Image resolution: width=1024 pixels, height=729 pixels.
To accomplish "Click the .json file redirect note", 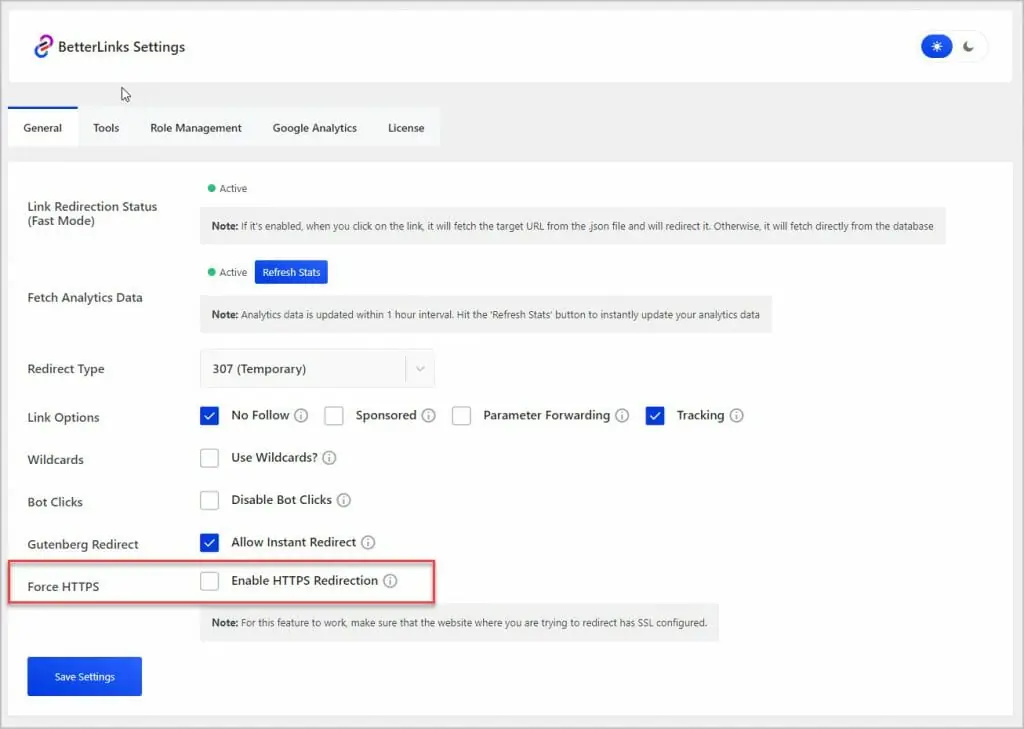I will 572,226.
